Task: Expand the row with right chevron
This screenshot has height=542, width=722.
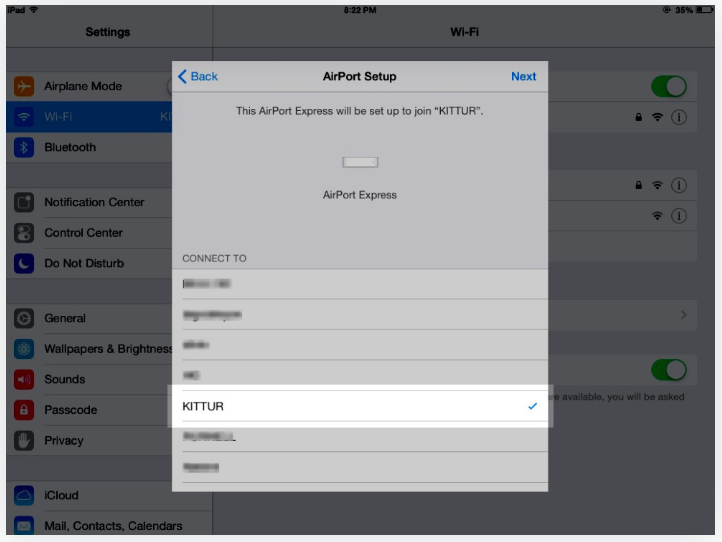Action: (683, 315)
